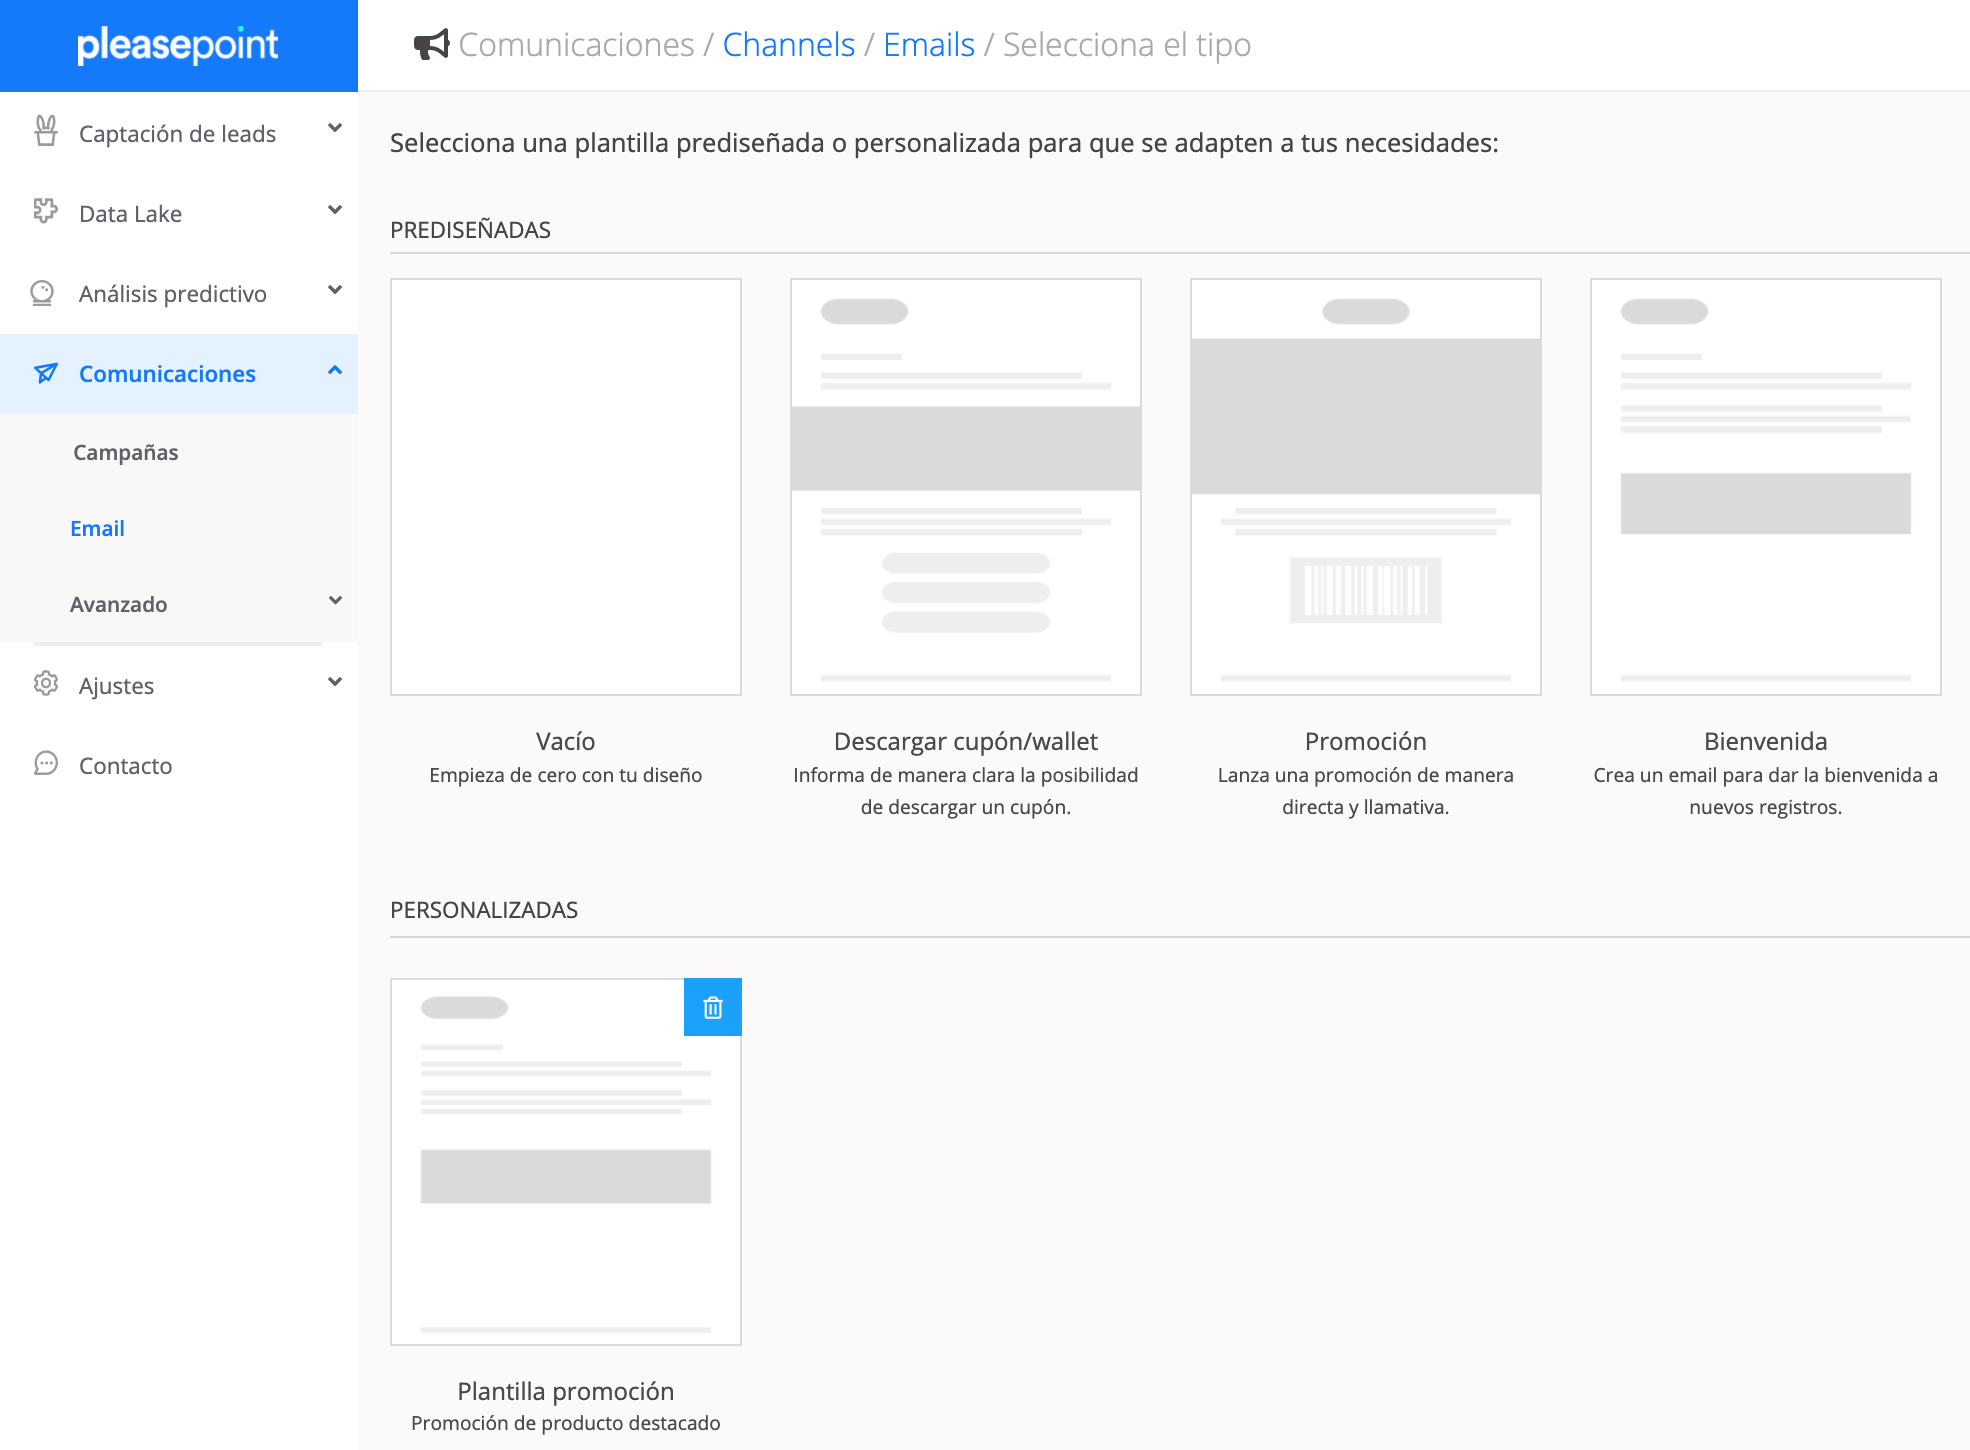The height and width of the screenshot is (1450, 1970).
Task: Click the Captación de leads sidebar icon
Action: pos(46,131)
